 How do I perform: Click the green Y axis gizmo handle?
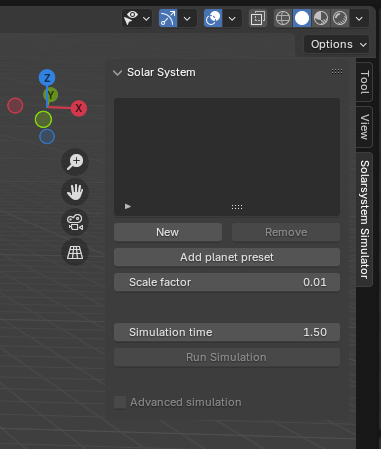tap(51, 95)
